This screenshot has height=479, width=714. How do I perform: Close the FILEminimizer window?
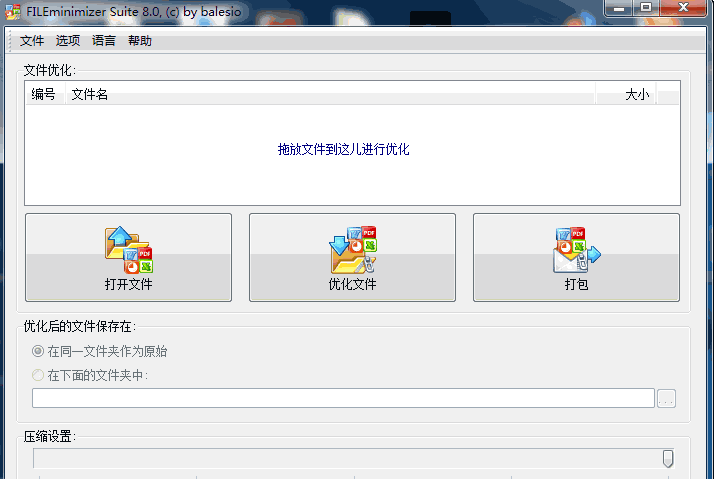[683, 8]
